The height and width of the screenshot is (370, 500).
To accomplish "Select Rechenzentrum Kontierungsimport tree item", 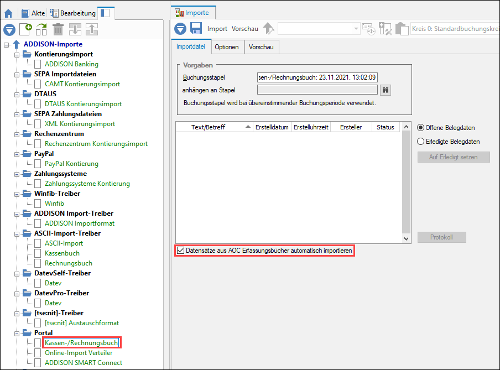I will [x=96, y=144].
